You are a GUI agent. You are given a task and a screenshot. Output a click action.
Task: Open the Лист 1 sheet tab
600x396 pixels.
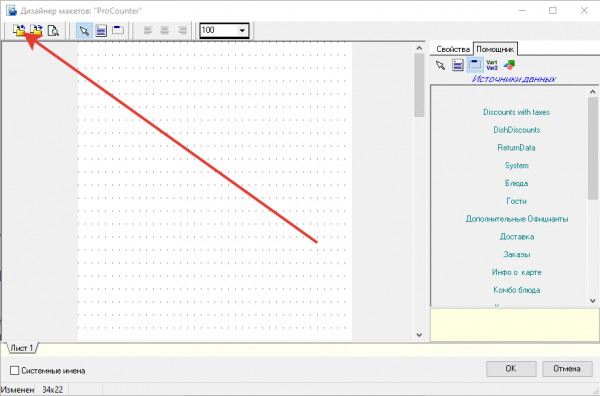click(22, 348)
